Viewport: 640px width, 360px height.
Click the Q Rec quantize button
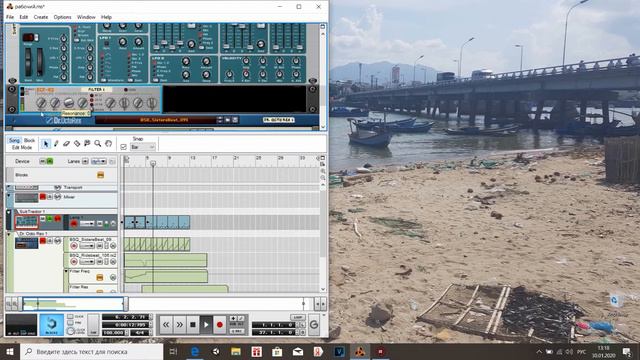point(237,331)
